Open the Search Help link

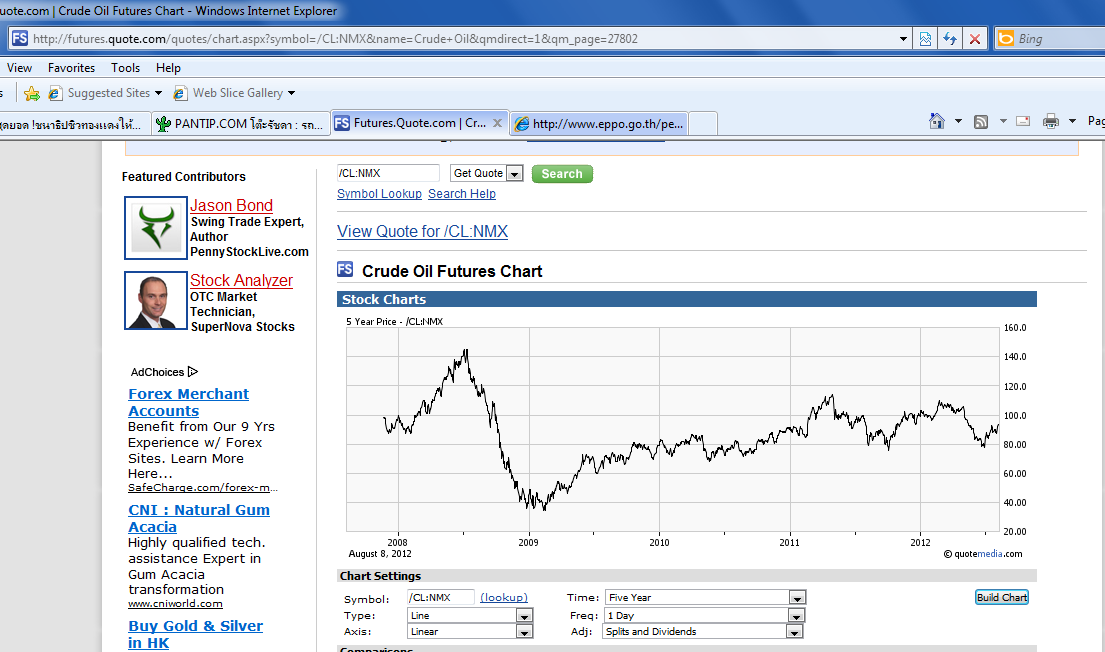click(x=462, y=194)
